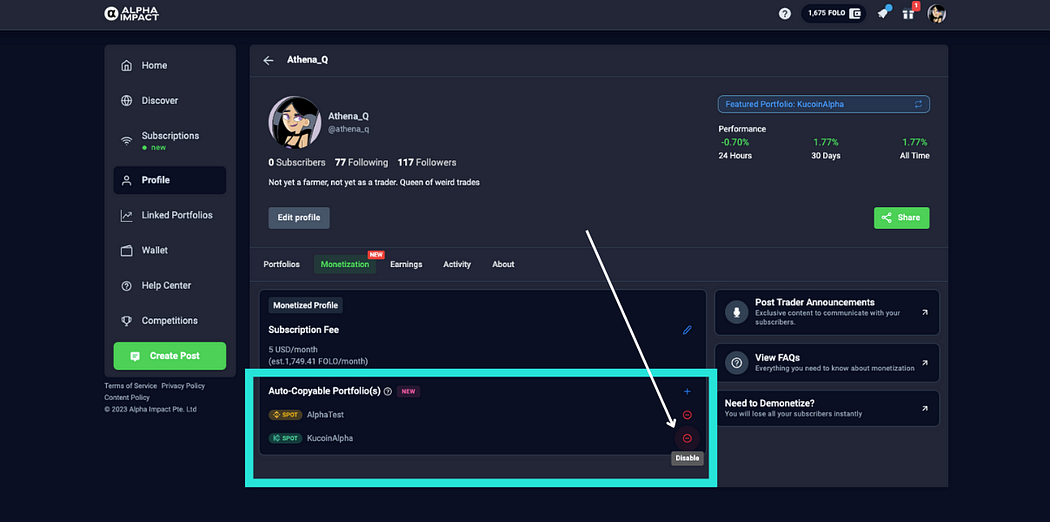Click the 30 Days performance value

tap(826, 143)
